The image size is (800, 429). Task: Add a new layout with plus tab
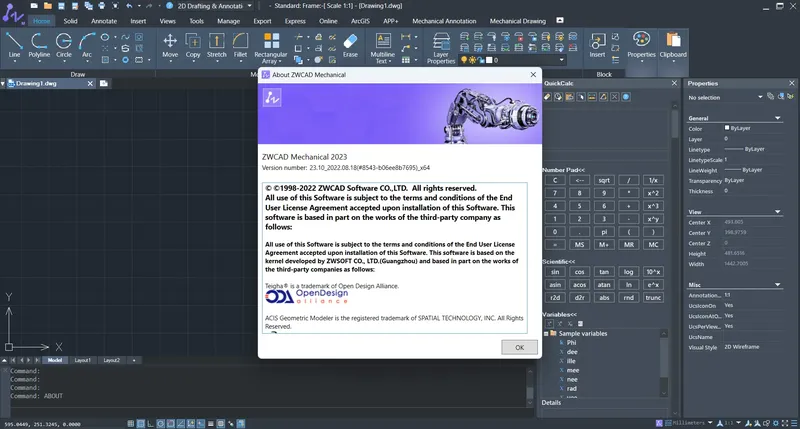click(134, 360)
